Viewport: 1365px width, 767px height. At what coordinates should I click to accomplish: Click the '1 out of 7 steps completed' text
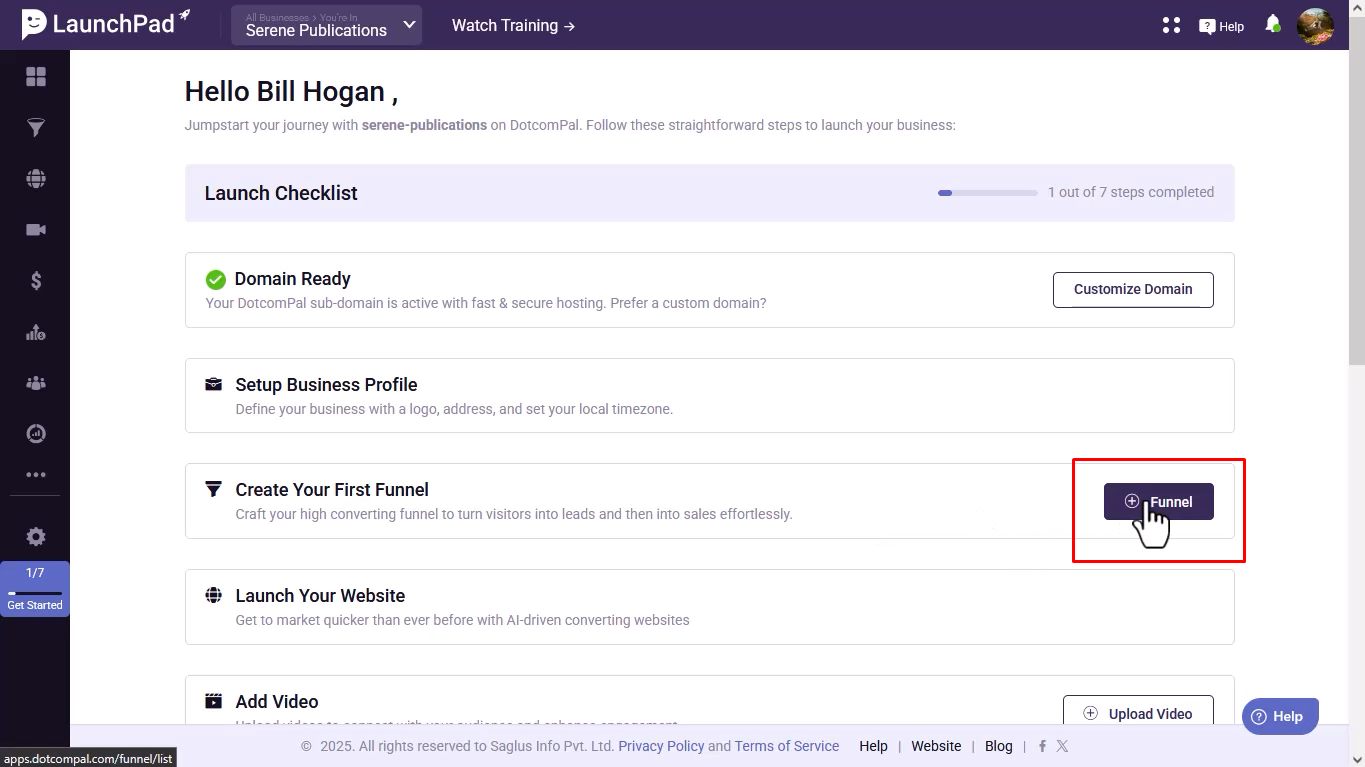[1131, 192]
